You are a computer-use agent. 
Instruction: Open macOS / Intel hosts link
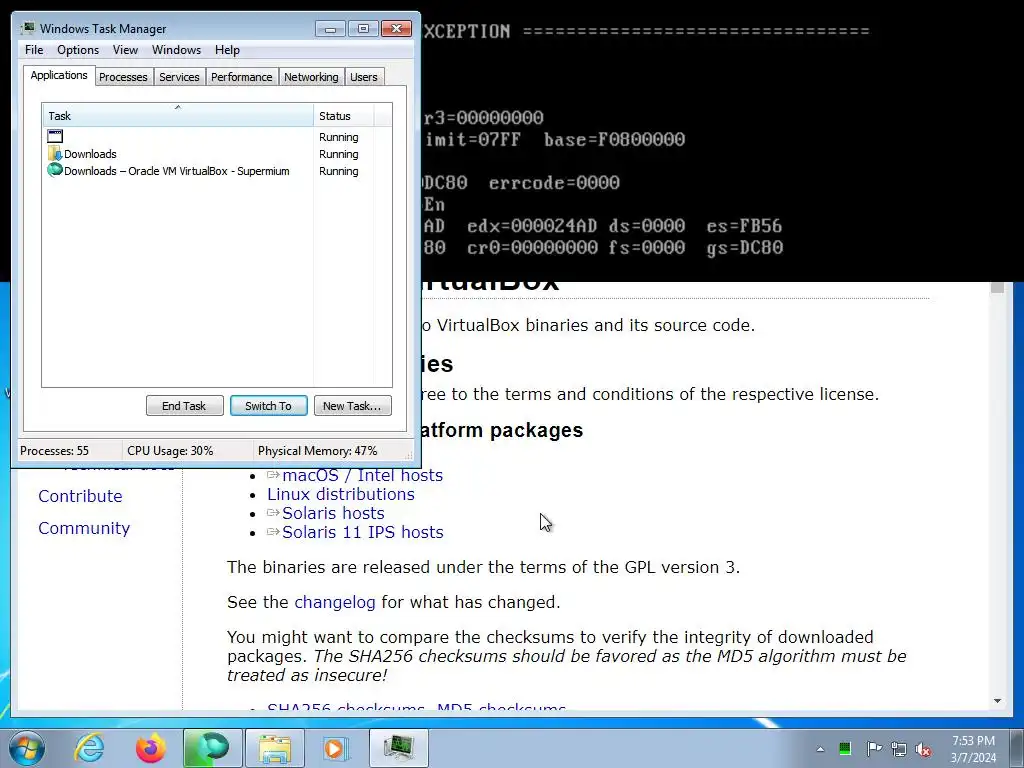coord(362,475)
